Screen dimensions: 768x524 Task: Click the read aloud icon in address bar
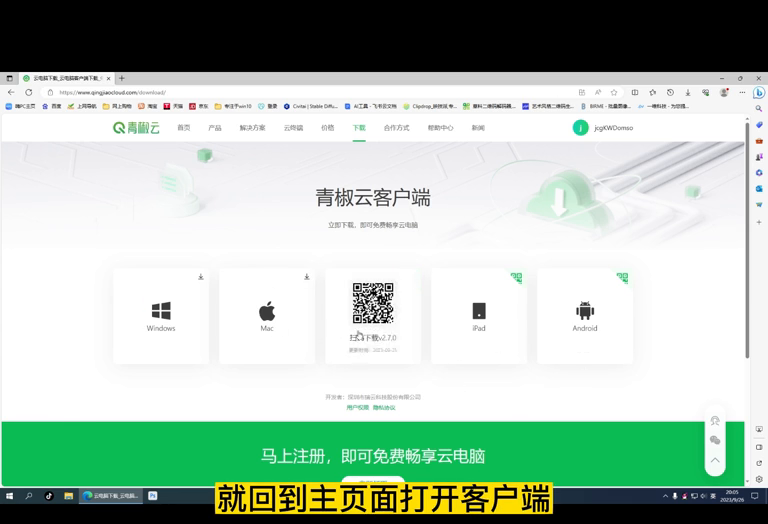[x=598, y=92]
